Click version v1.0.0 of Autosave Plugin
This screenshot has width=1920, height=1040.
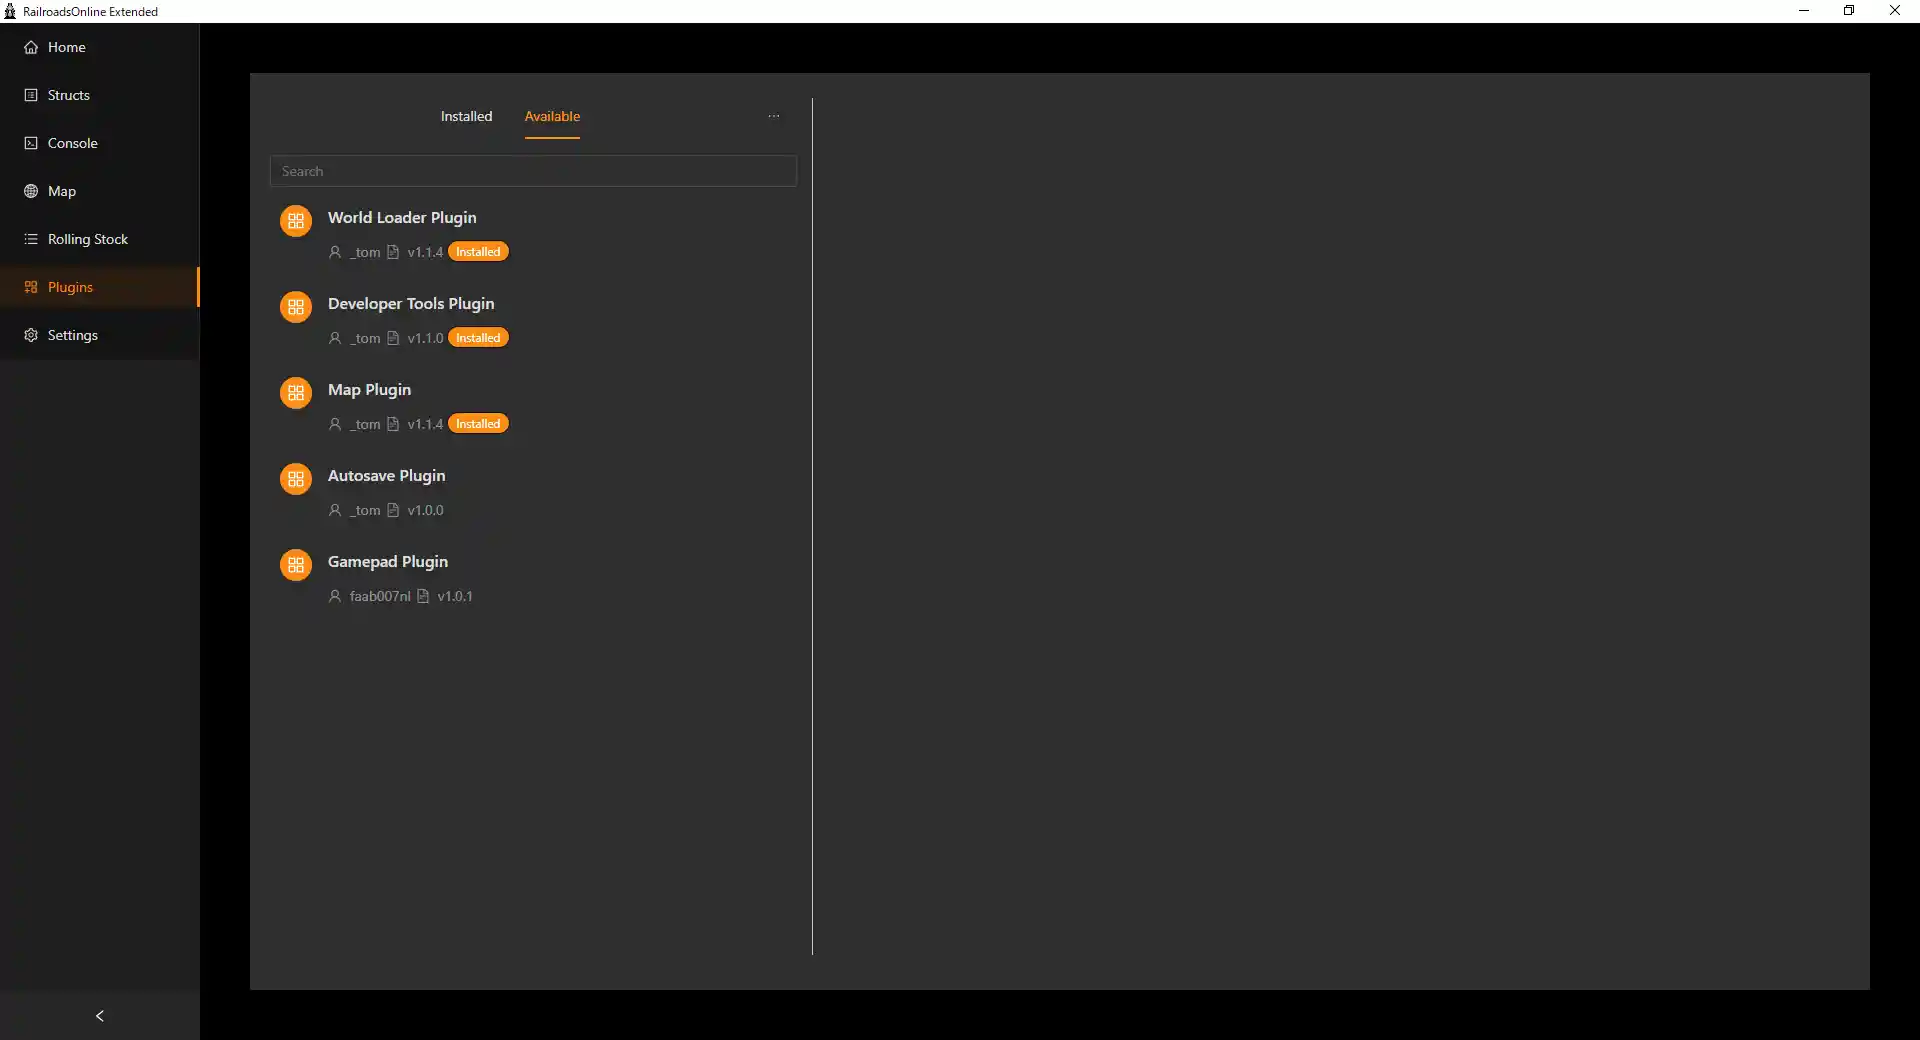(425, 510)
